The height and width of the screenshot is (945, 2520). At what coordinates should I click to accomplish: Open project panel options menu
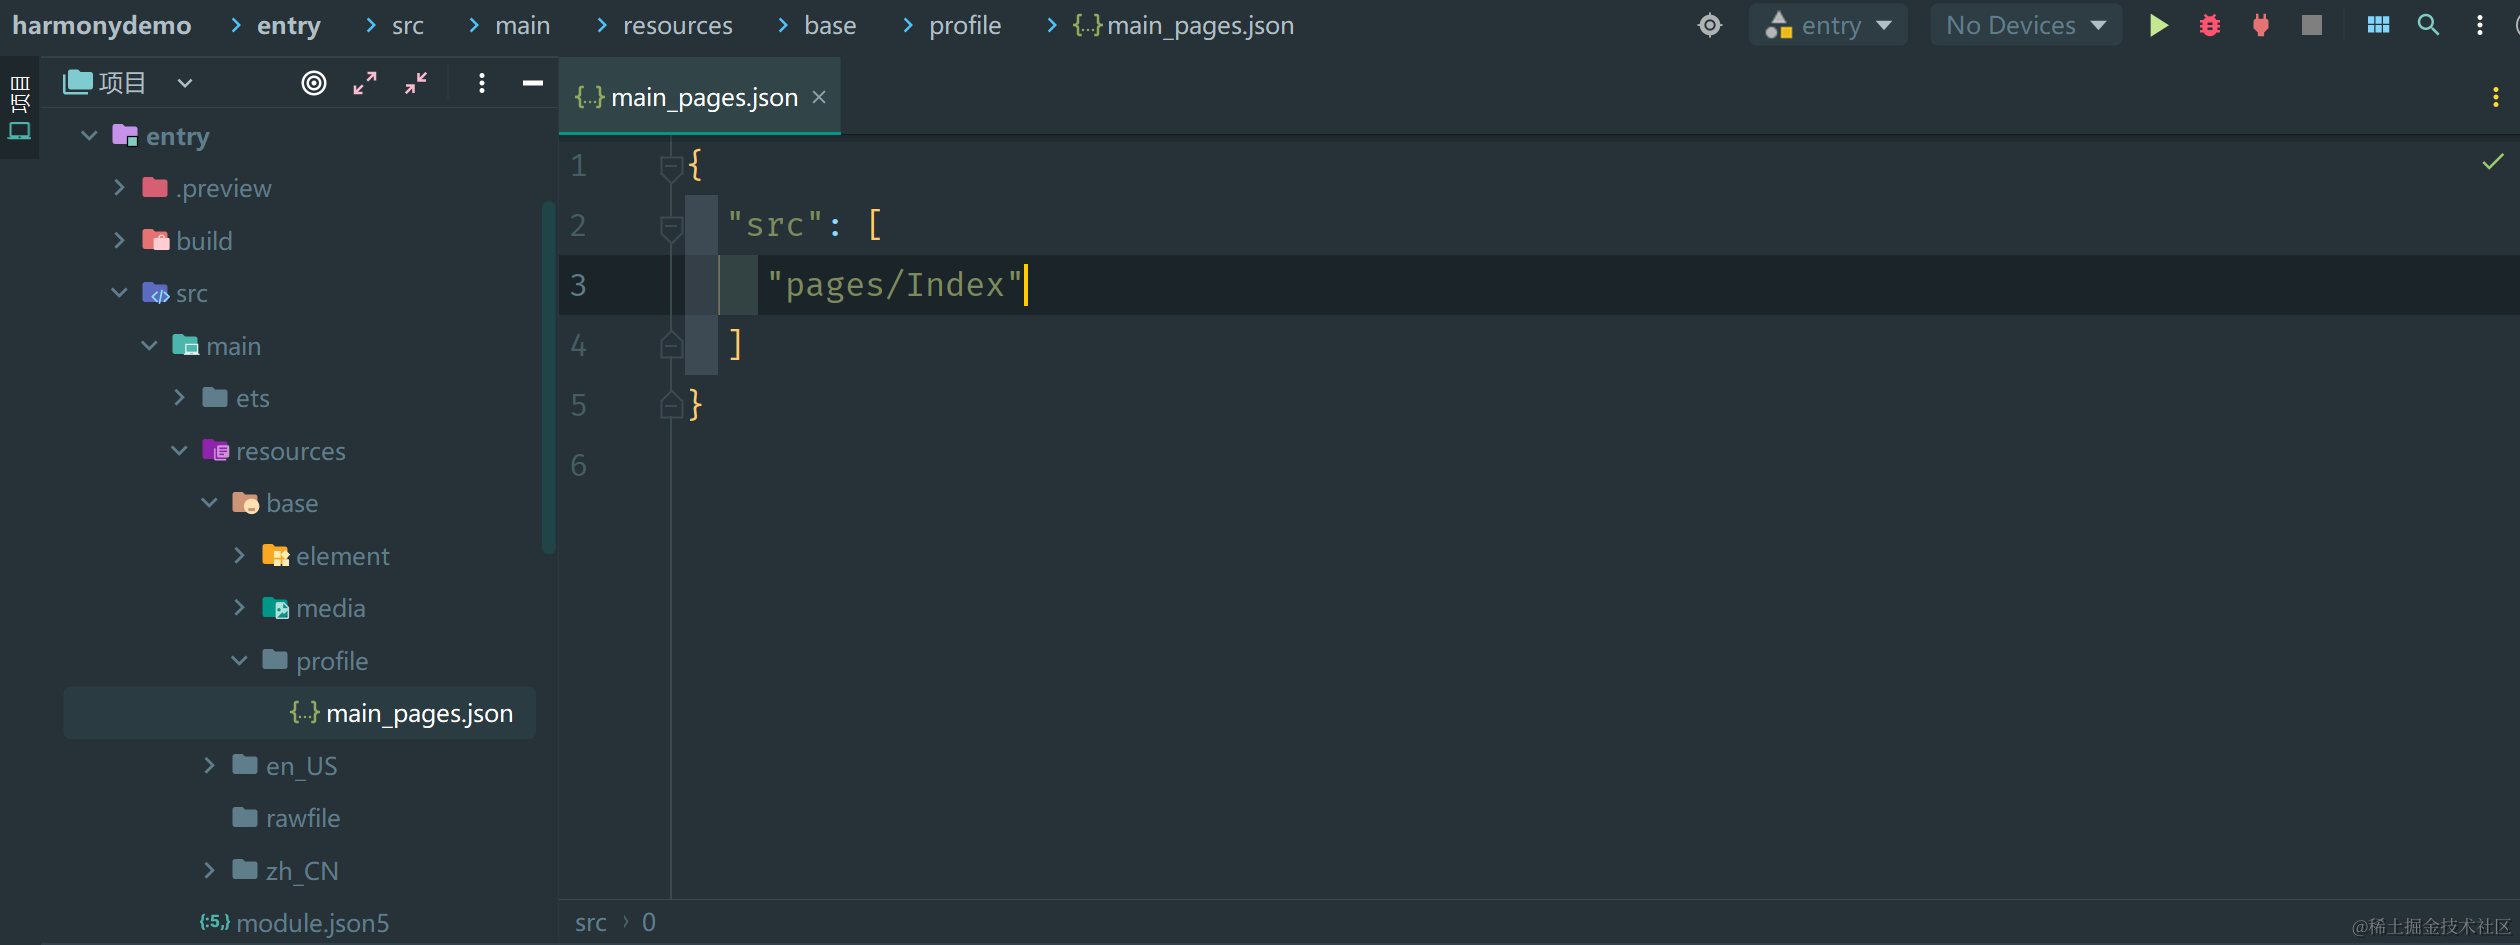(x=482, y=83)
